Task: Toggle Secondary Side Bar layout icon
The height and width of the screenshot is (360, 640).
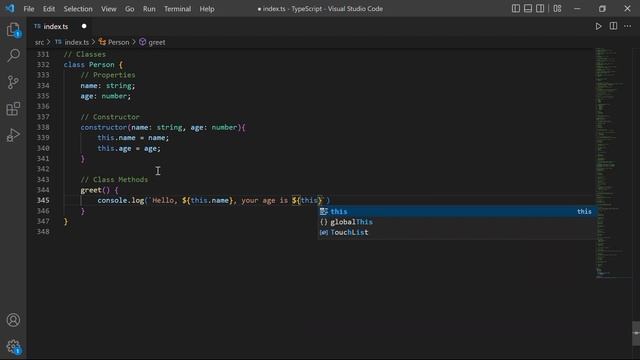Action: tap(540, 9)
